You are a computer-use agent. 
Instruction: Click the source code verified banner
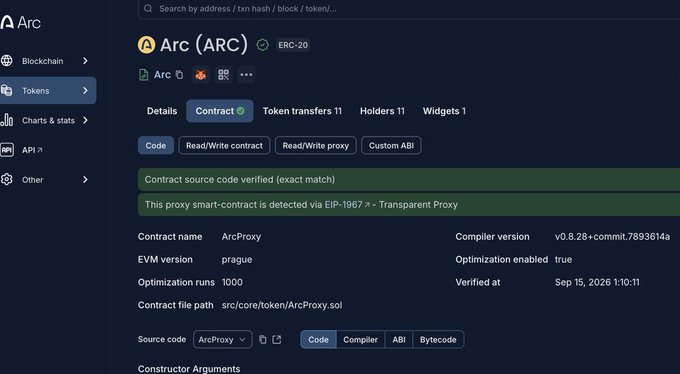point(409,180)
